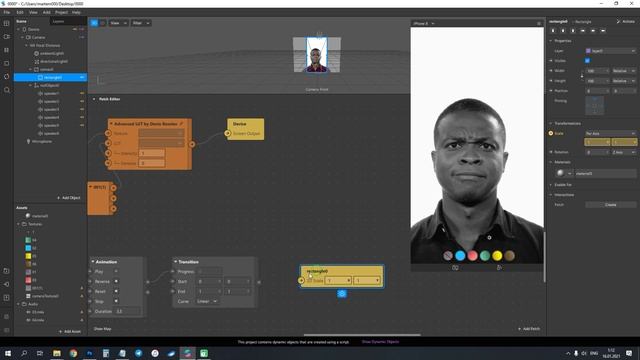The height and width of the screenshot is (360, 640).
Task: Click Add Asset button in Assets panel
Action: pos(70,331)
